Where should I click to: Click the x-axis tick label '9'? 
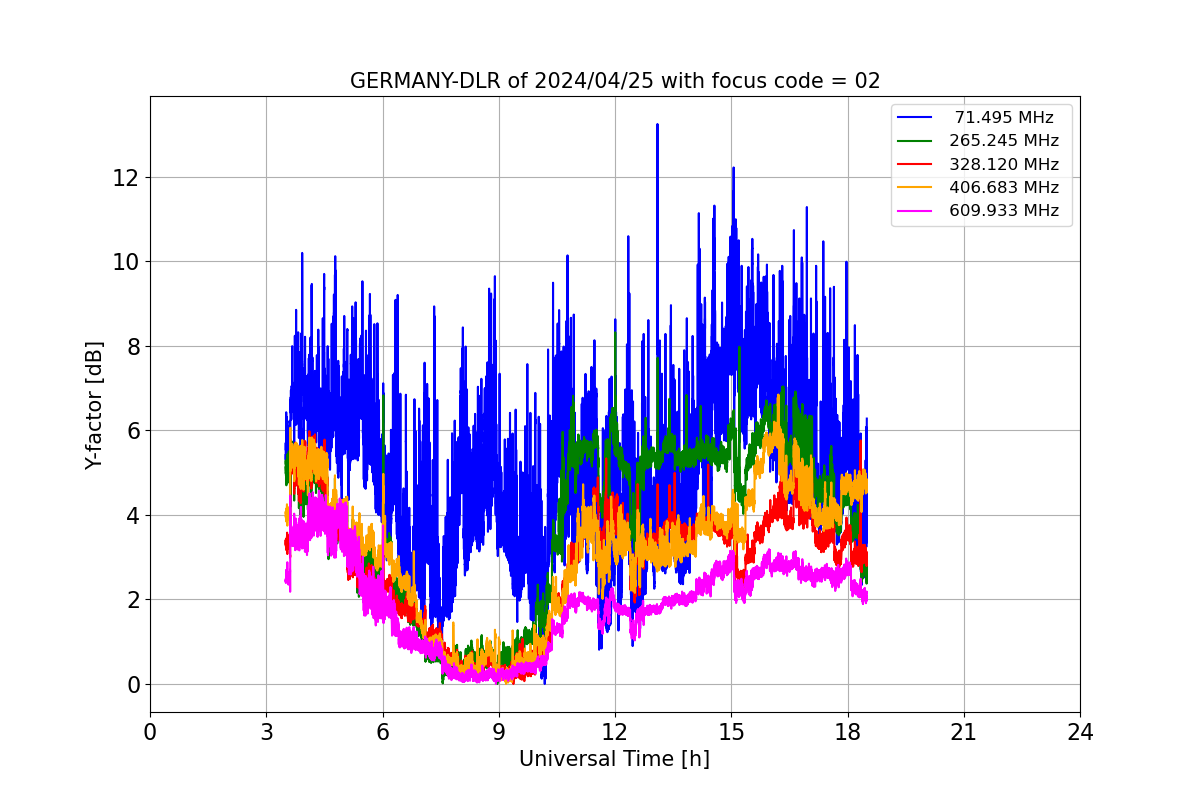point(499,733)
